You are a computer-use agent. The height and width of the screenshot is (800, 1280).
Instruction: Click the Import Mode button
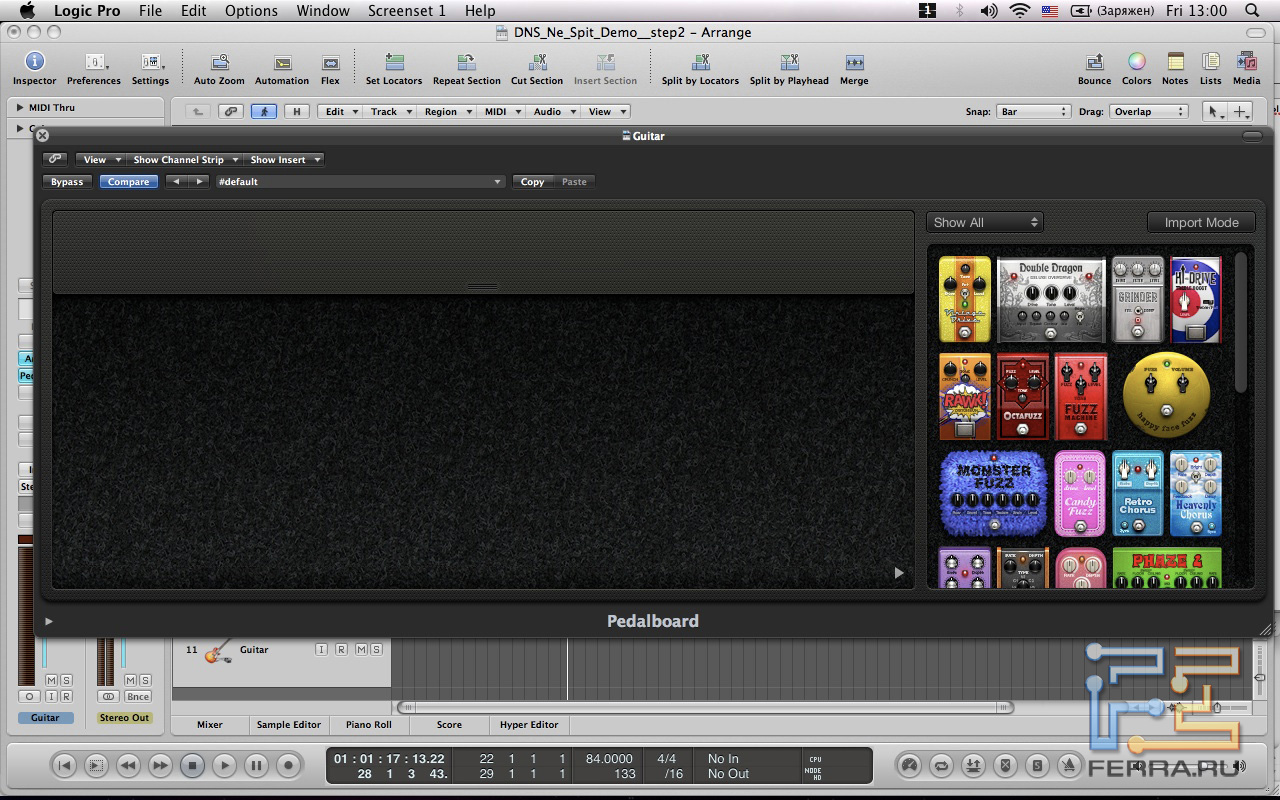[x=1201, y=223]
